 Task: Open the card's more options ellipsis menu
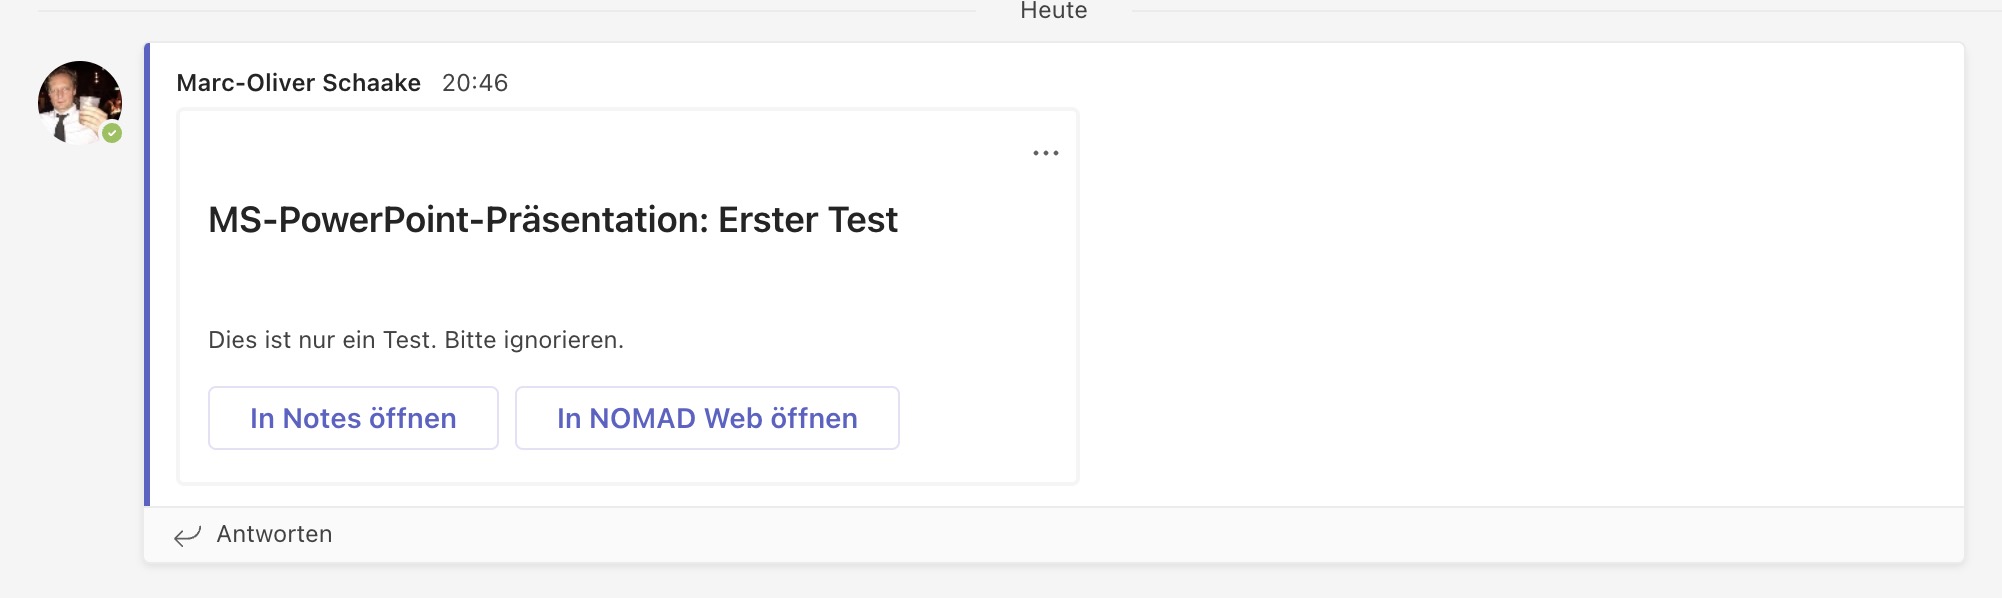pyautogui.click(x=1046, y=153)
